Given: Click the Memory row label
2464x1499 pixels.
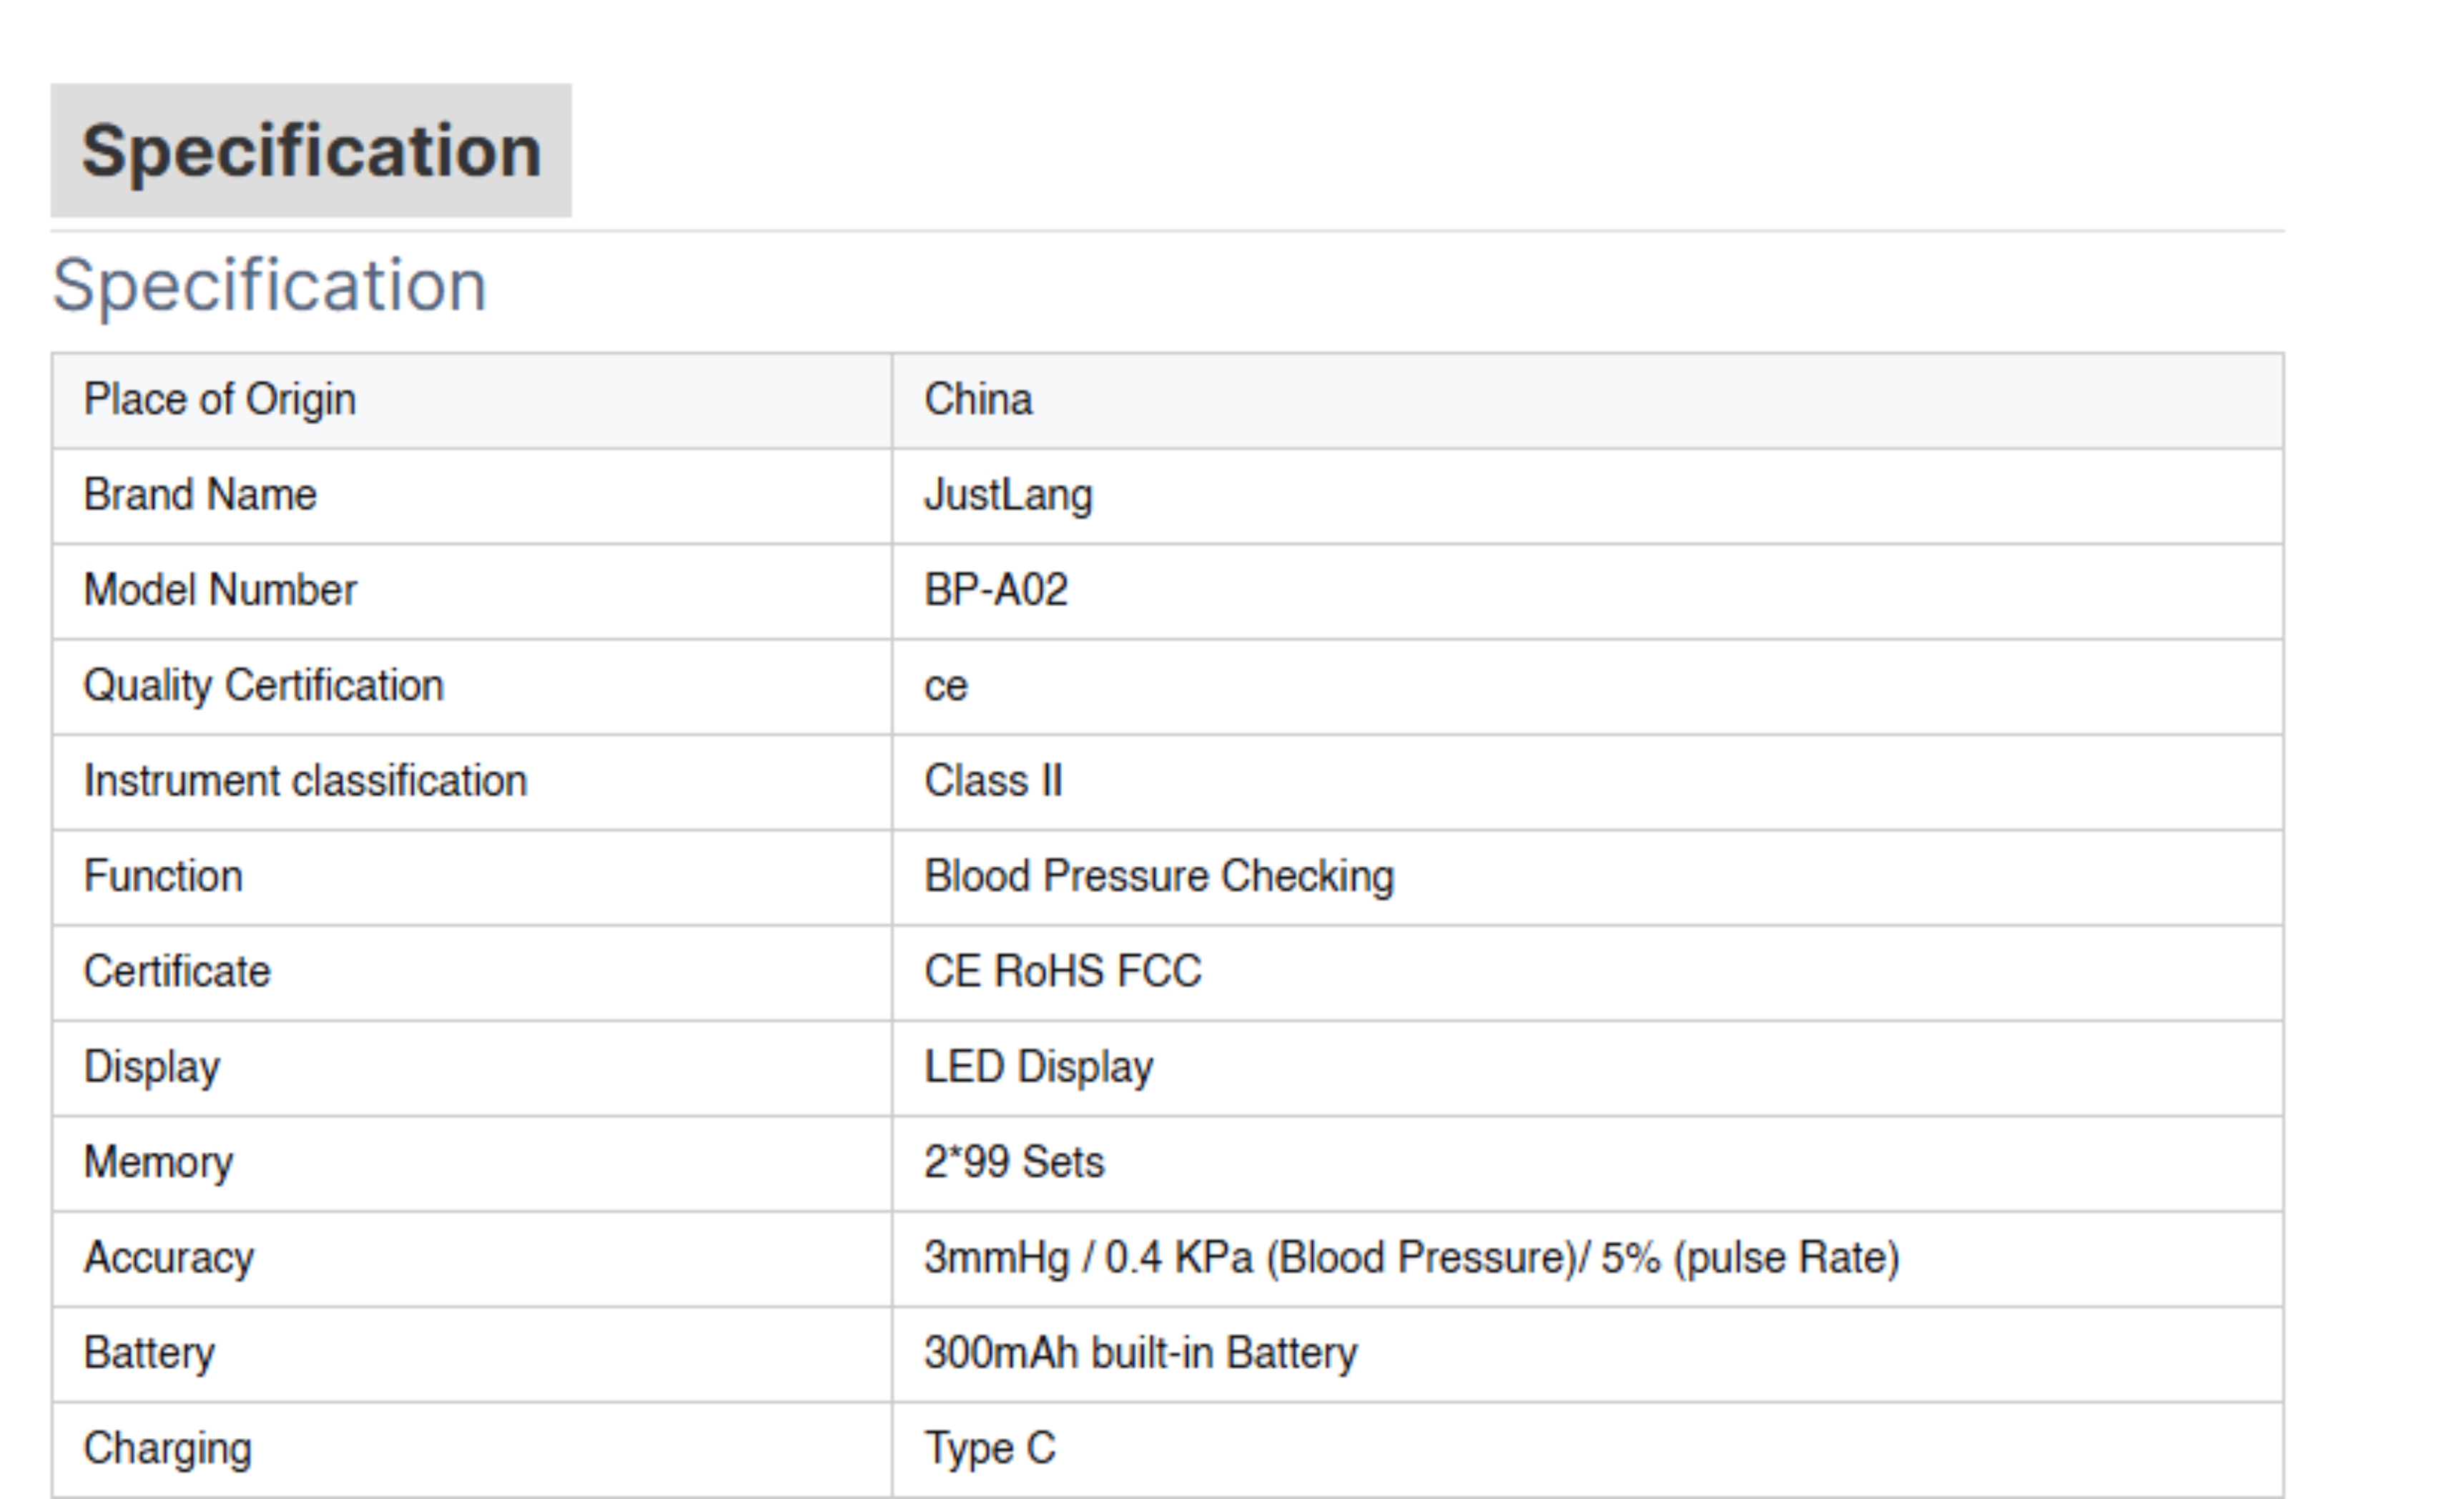Looking at the screenshot, I should click(159, 1163).
